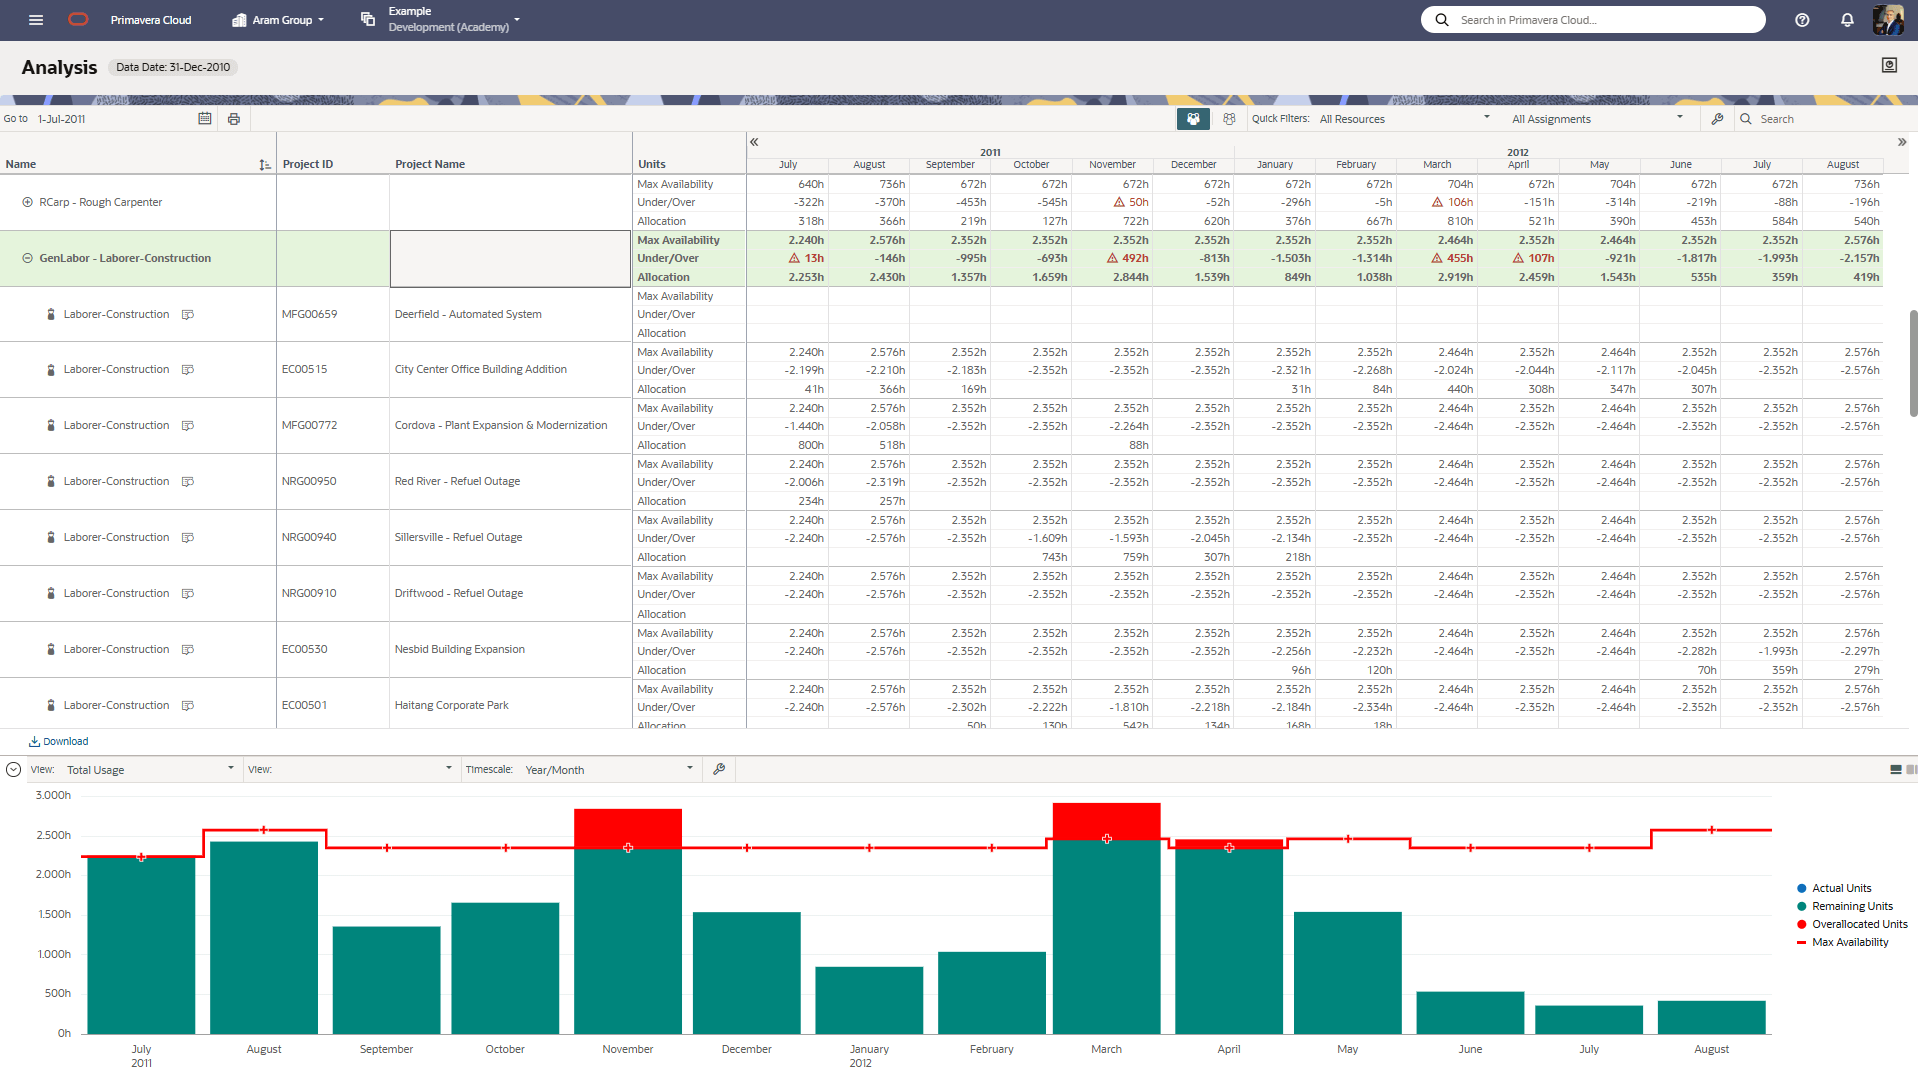Click the Download link below the table
Image resolution: width=1918 pixels, height=1078 pixels.
coord(58,741)
